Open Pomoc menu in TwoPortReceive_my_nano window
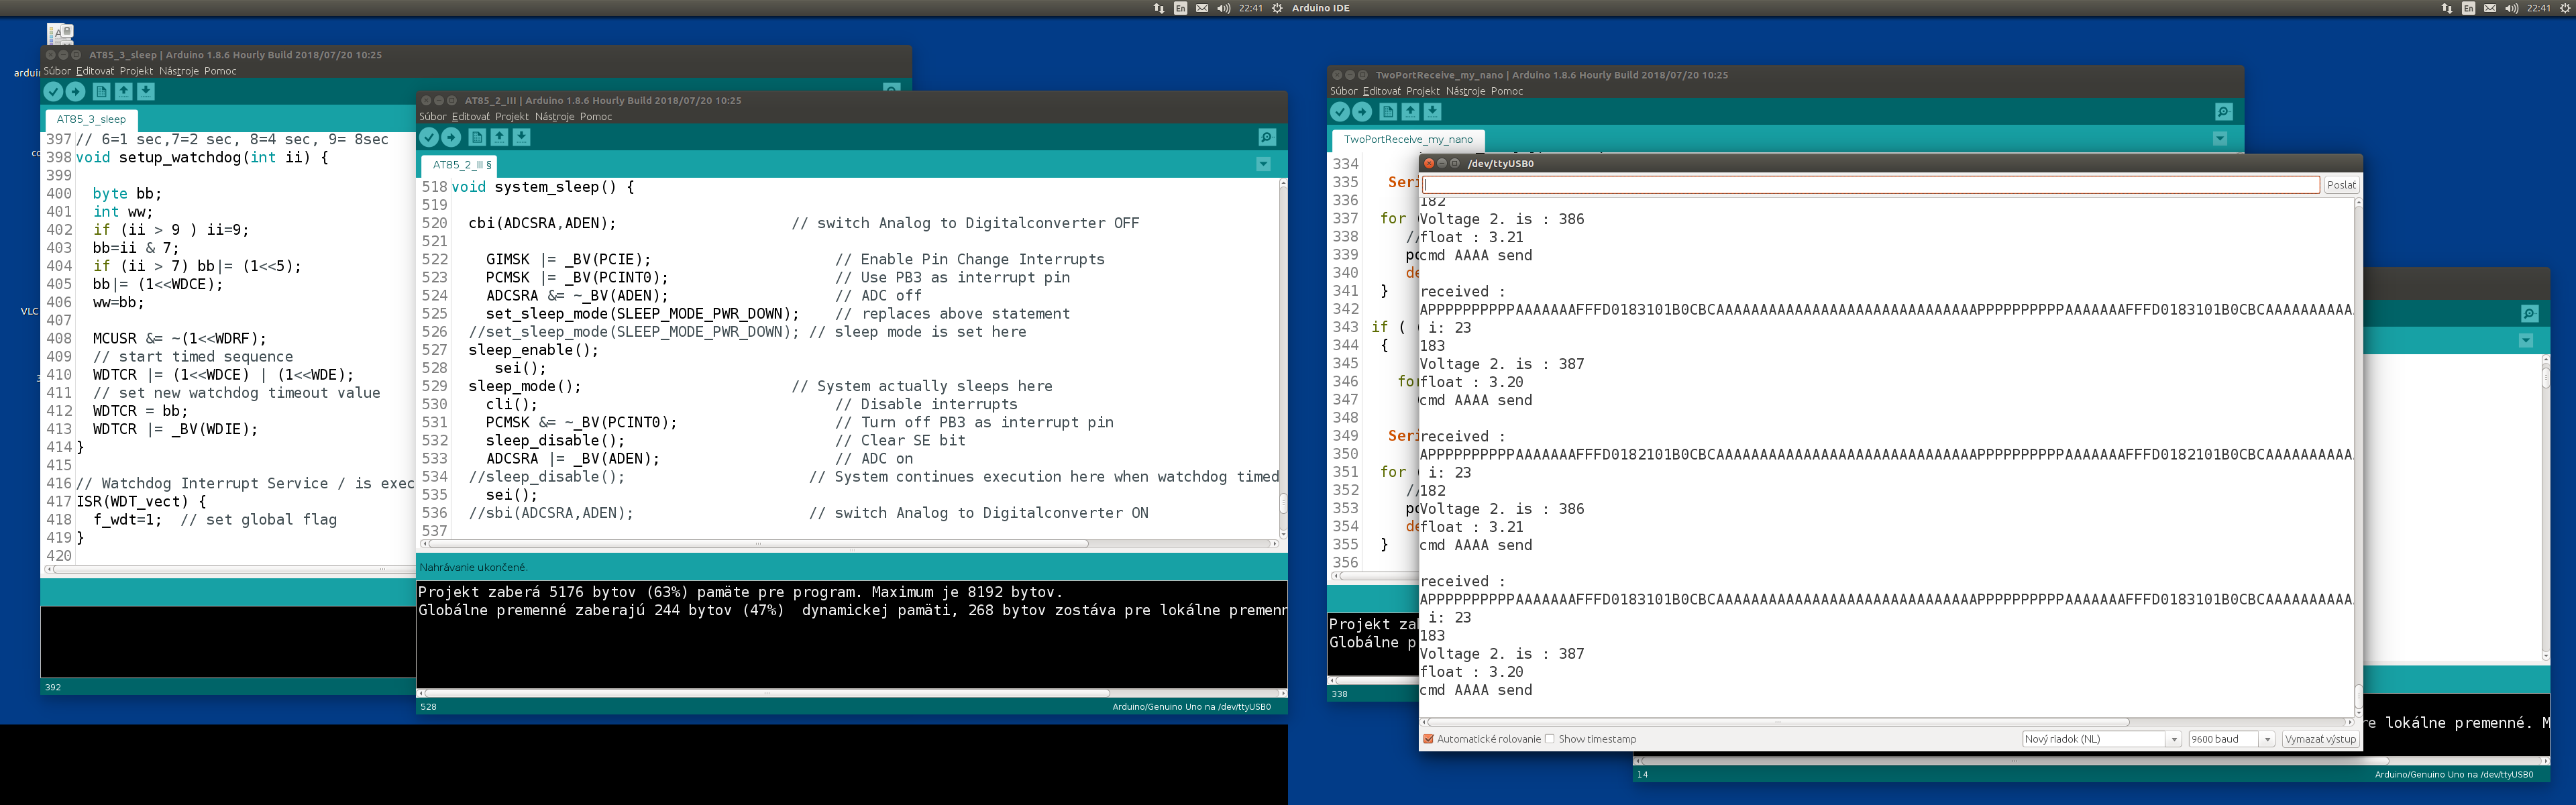2576x805 pixels. coord(1507,91)
